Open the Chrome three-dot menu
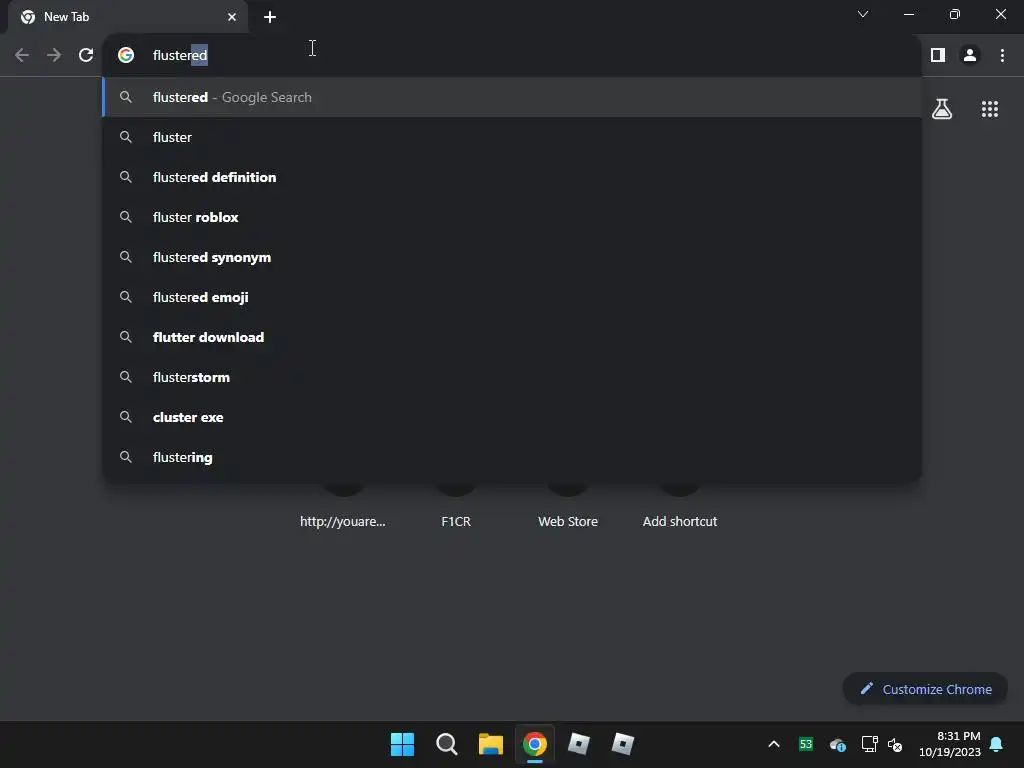This screenshot has width=1024, height=768. (x=1002, y=55)
